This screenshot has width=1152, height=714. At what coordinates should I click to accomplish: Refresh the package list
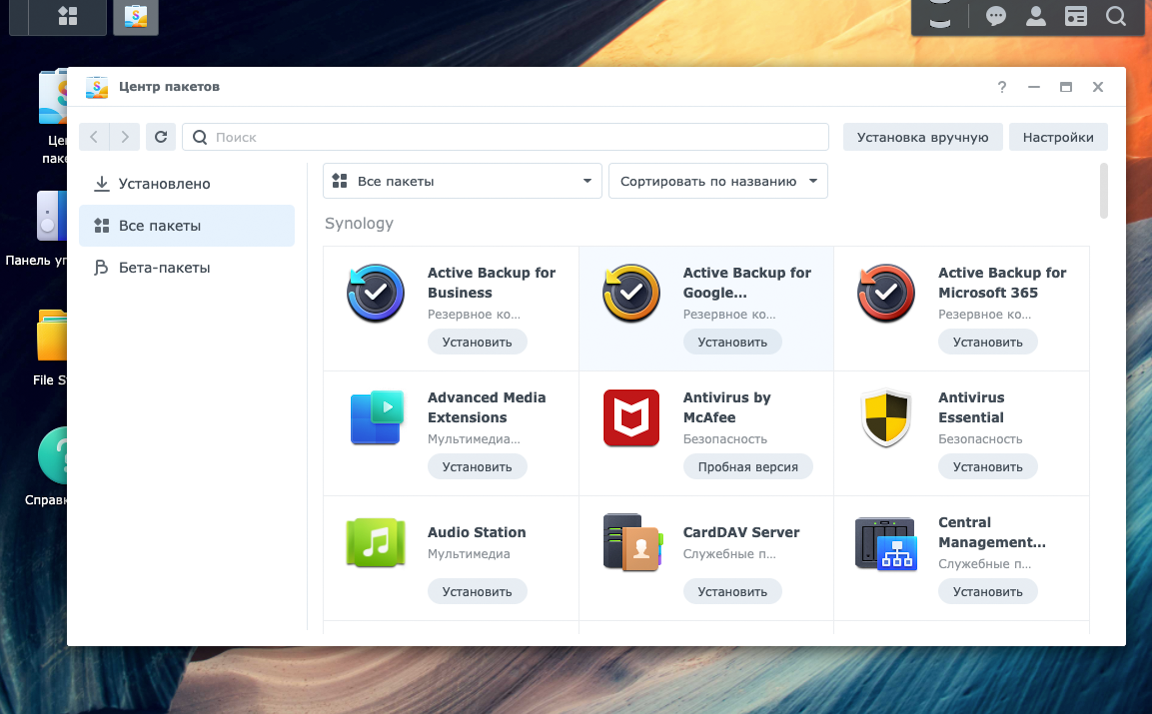[161, 137]
